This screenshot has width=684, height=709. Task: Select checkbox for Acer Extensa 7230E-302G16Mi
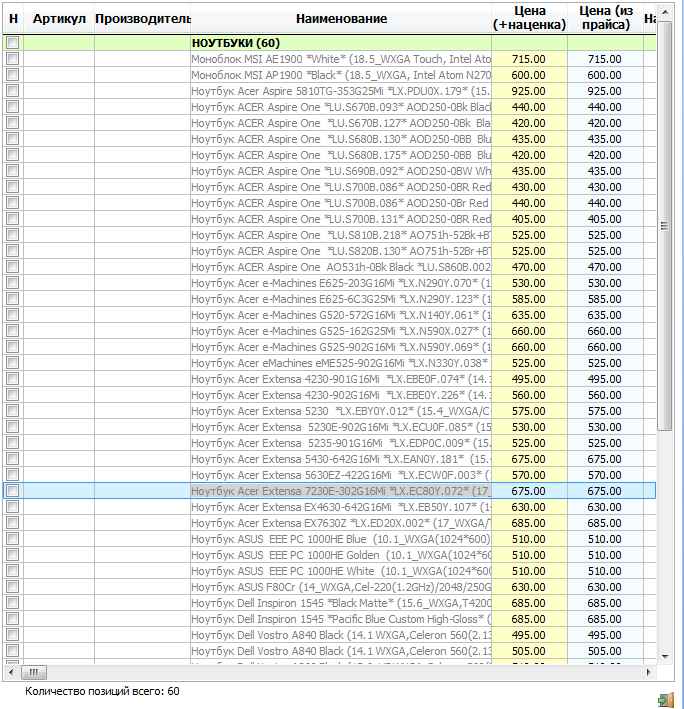point(13,491)
